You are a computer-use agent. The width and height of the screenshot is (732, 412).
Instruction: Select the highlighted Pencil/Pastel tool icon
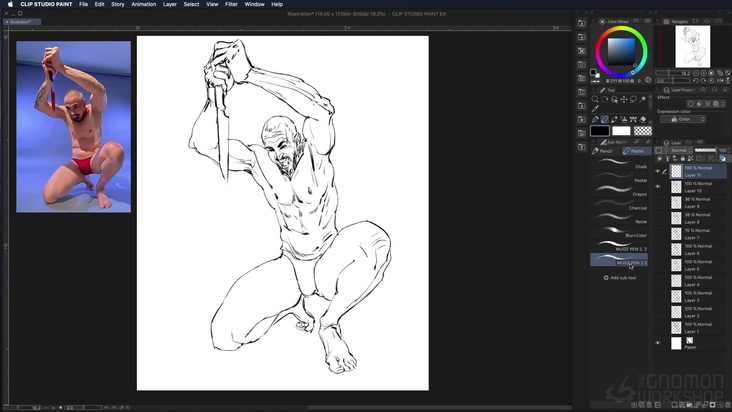[605, 119]
